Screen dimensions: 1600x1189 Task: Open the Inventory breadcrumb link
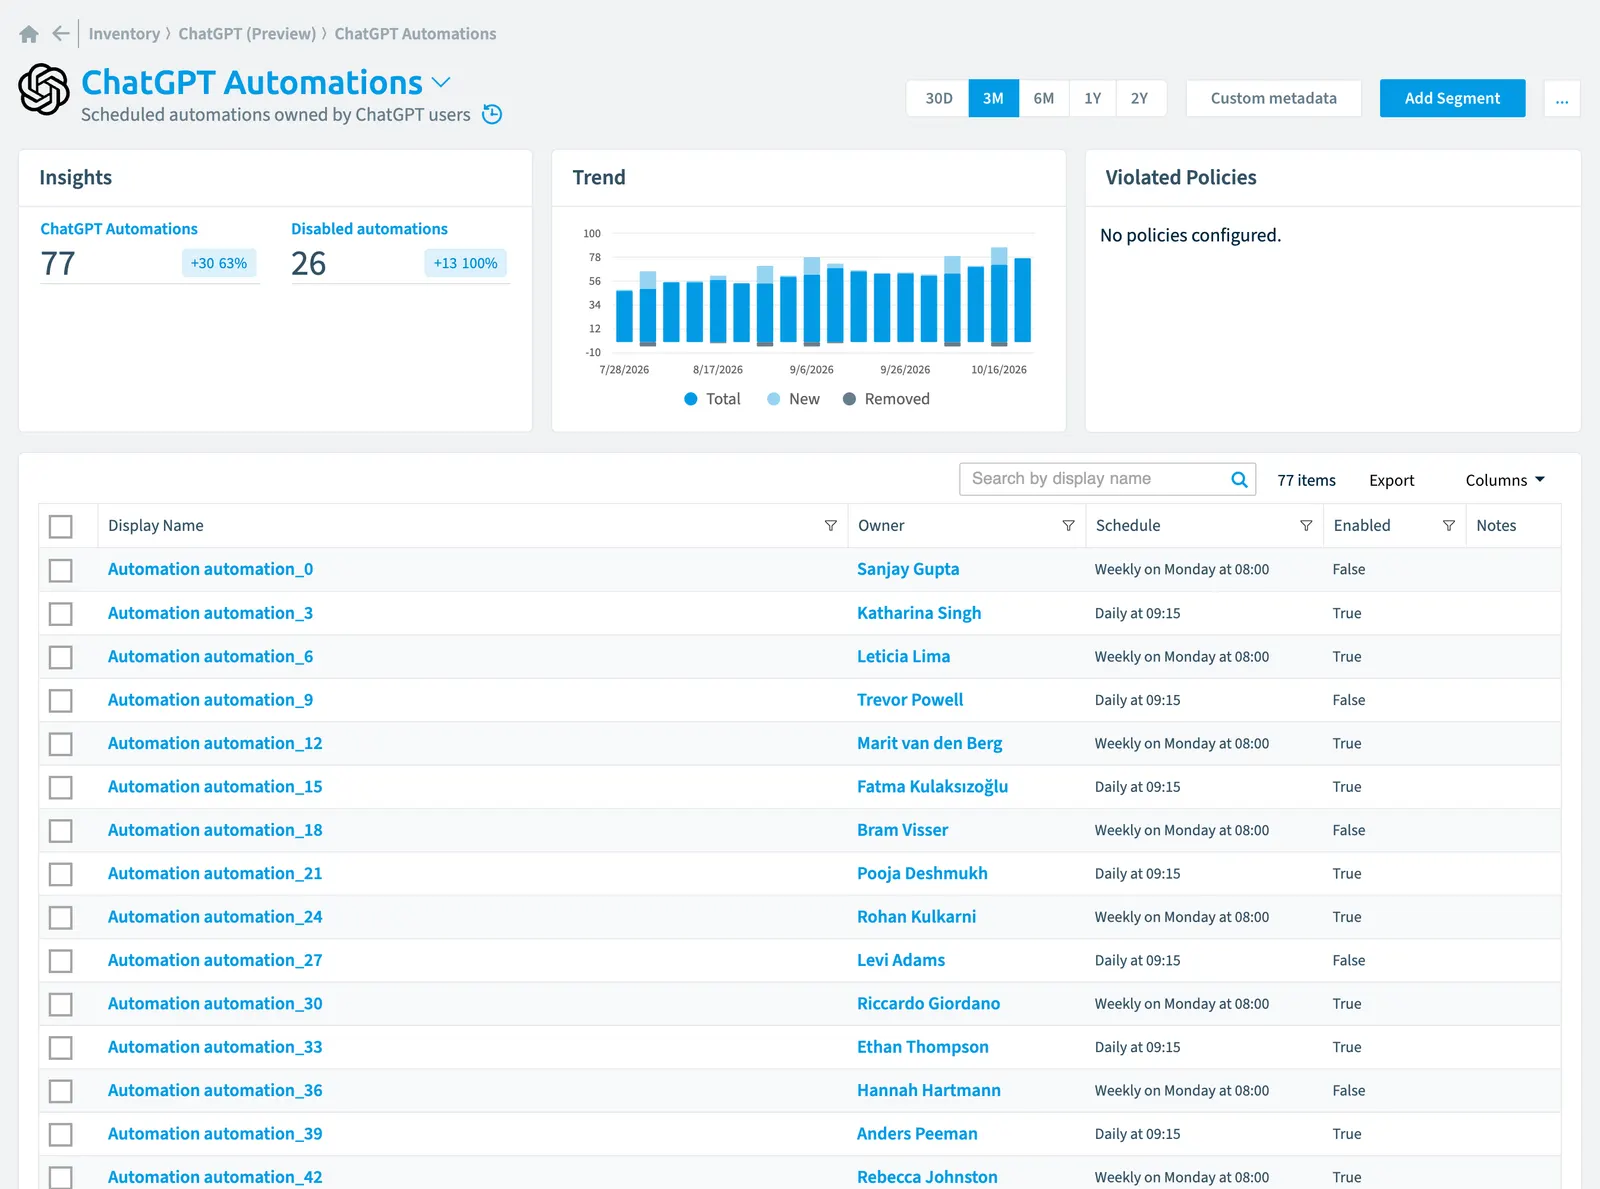(124, 34)
